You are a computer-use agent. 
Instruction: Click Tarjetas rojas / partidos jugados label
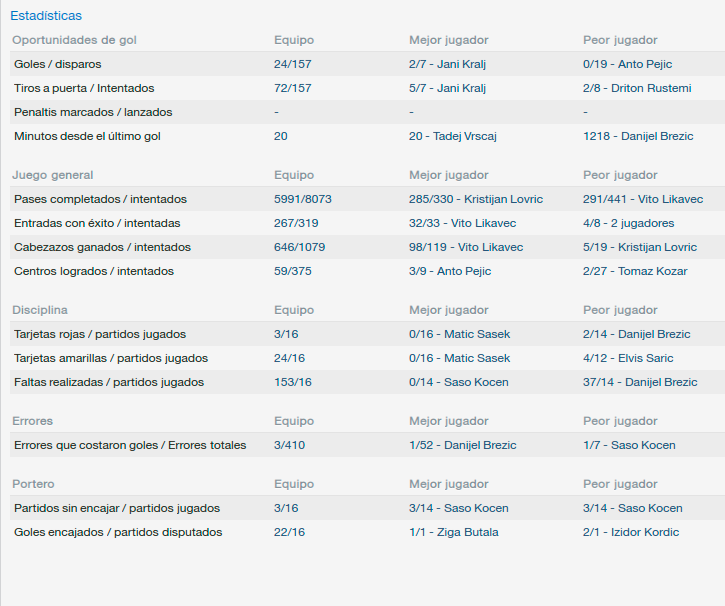pos(100,334)
